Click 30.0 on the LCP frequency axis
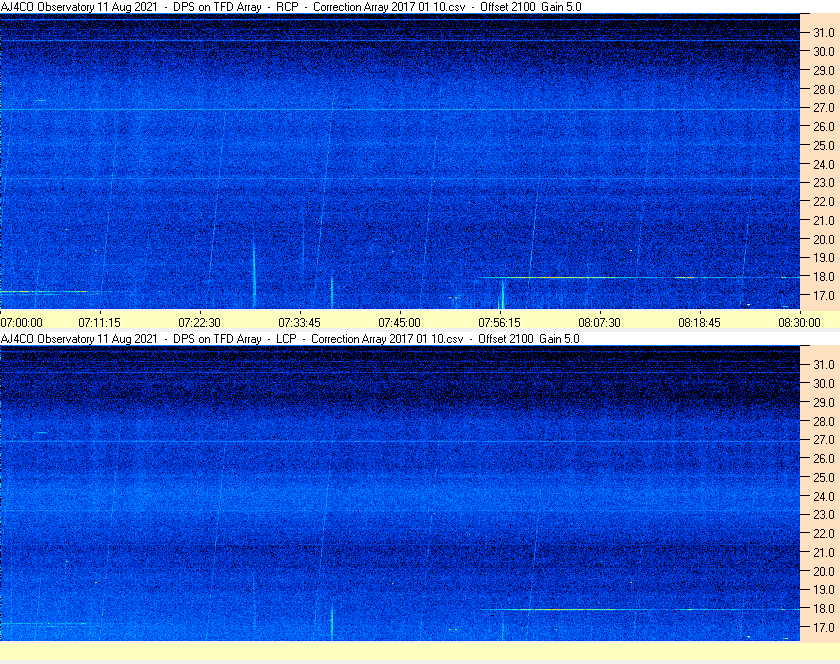 (824, 383)
